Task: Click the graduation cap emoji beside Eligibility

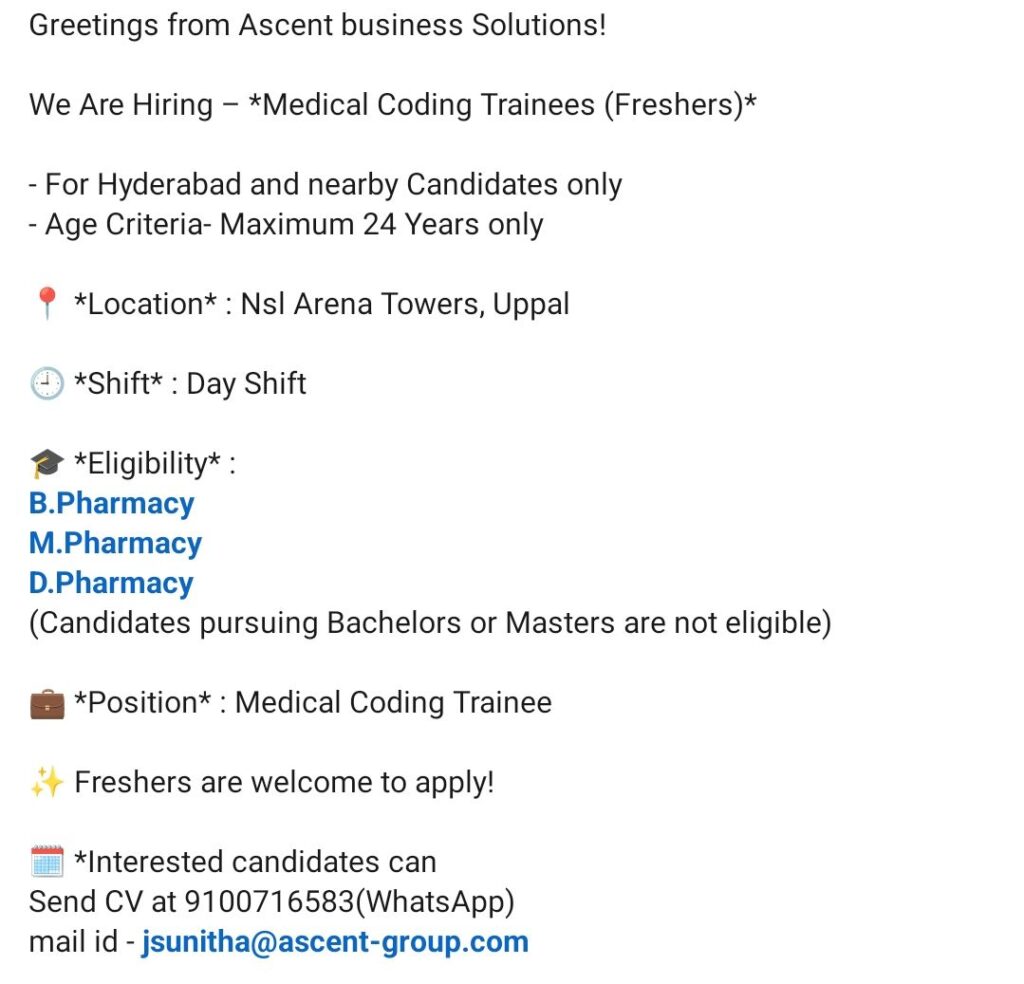Action: (46, 464)
